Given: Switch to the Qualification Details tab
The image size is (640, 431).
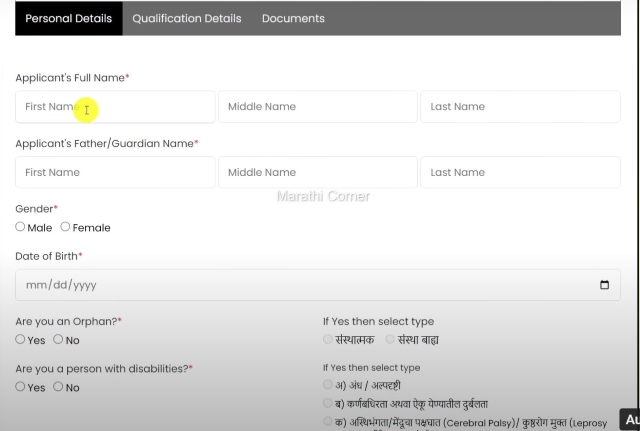Looking at the screenshot, I should point(187,18).
